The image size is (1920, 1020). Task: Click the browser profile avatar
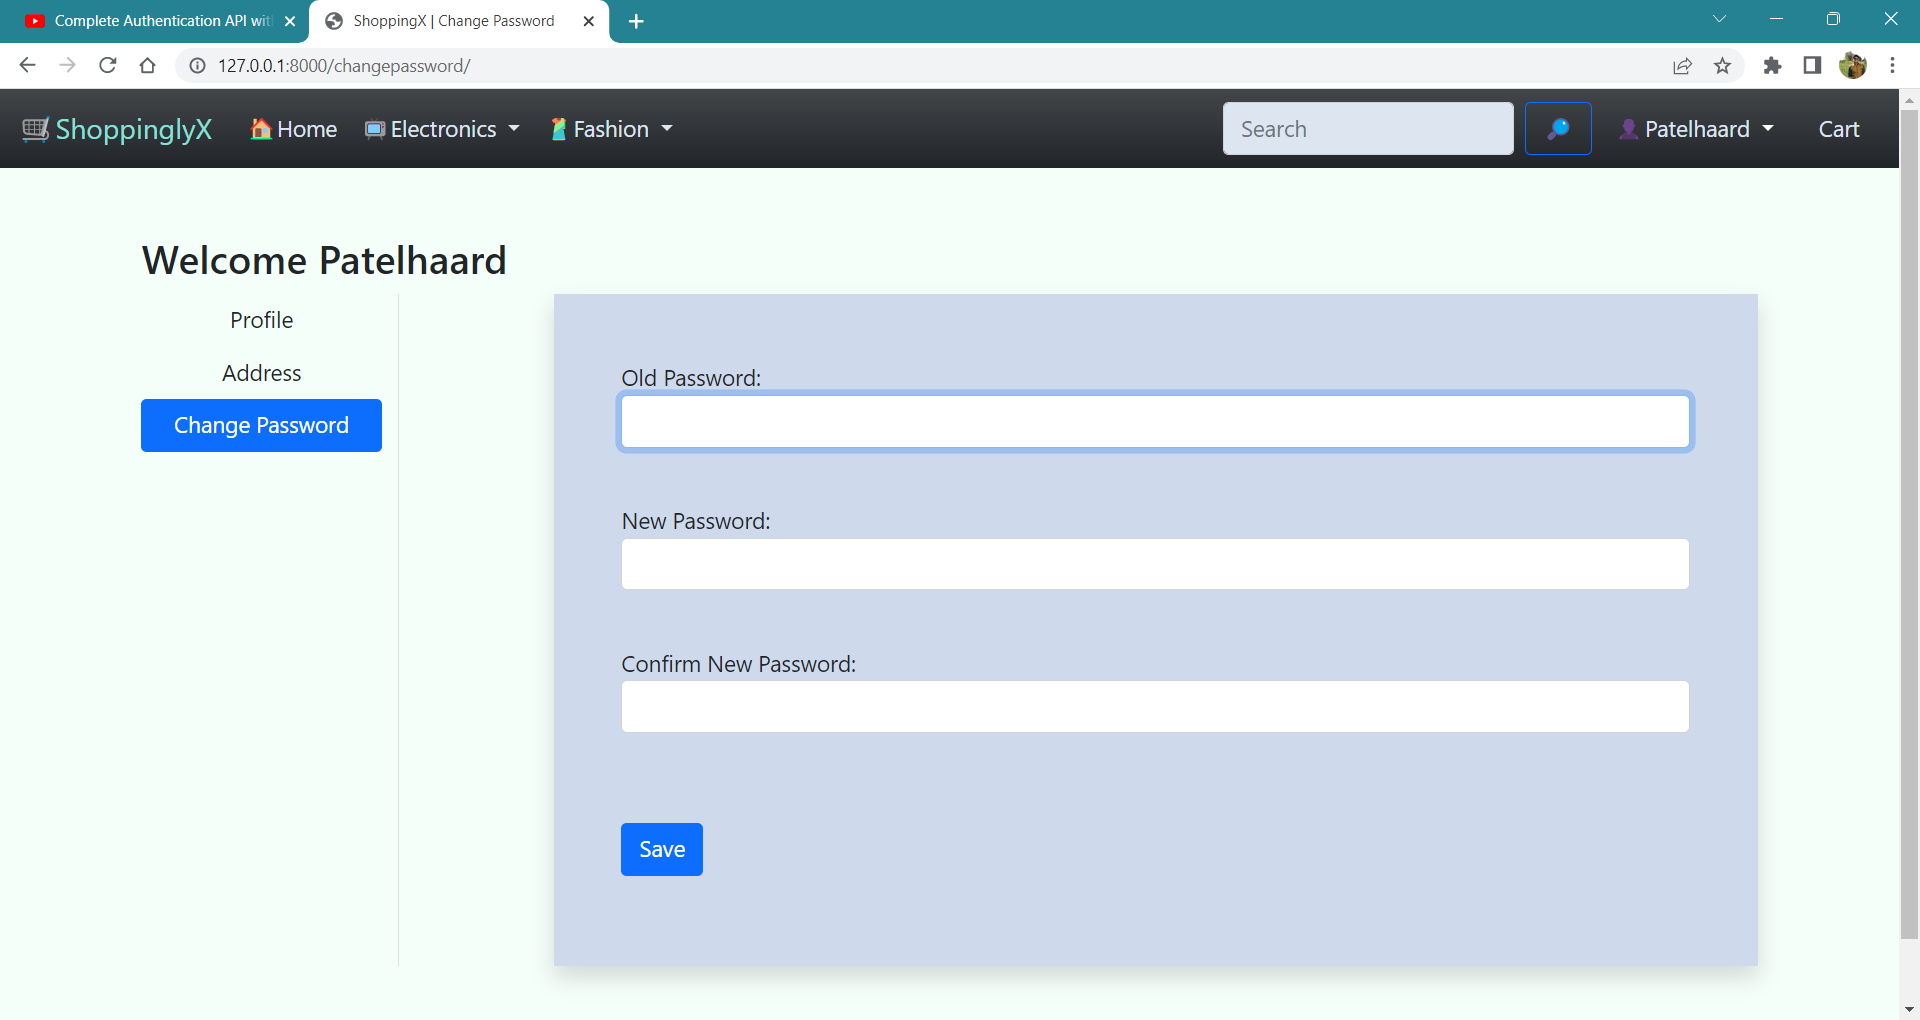coord(1855,66)
